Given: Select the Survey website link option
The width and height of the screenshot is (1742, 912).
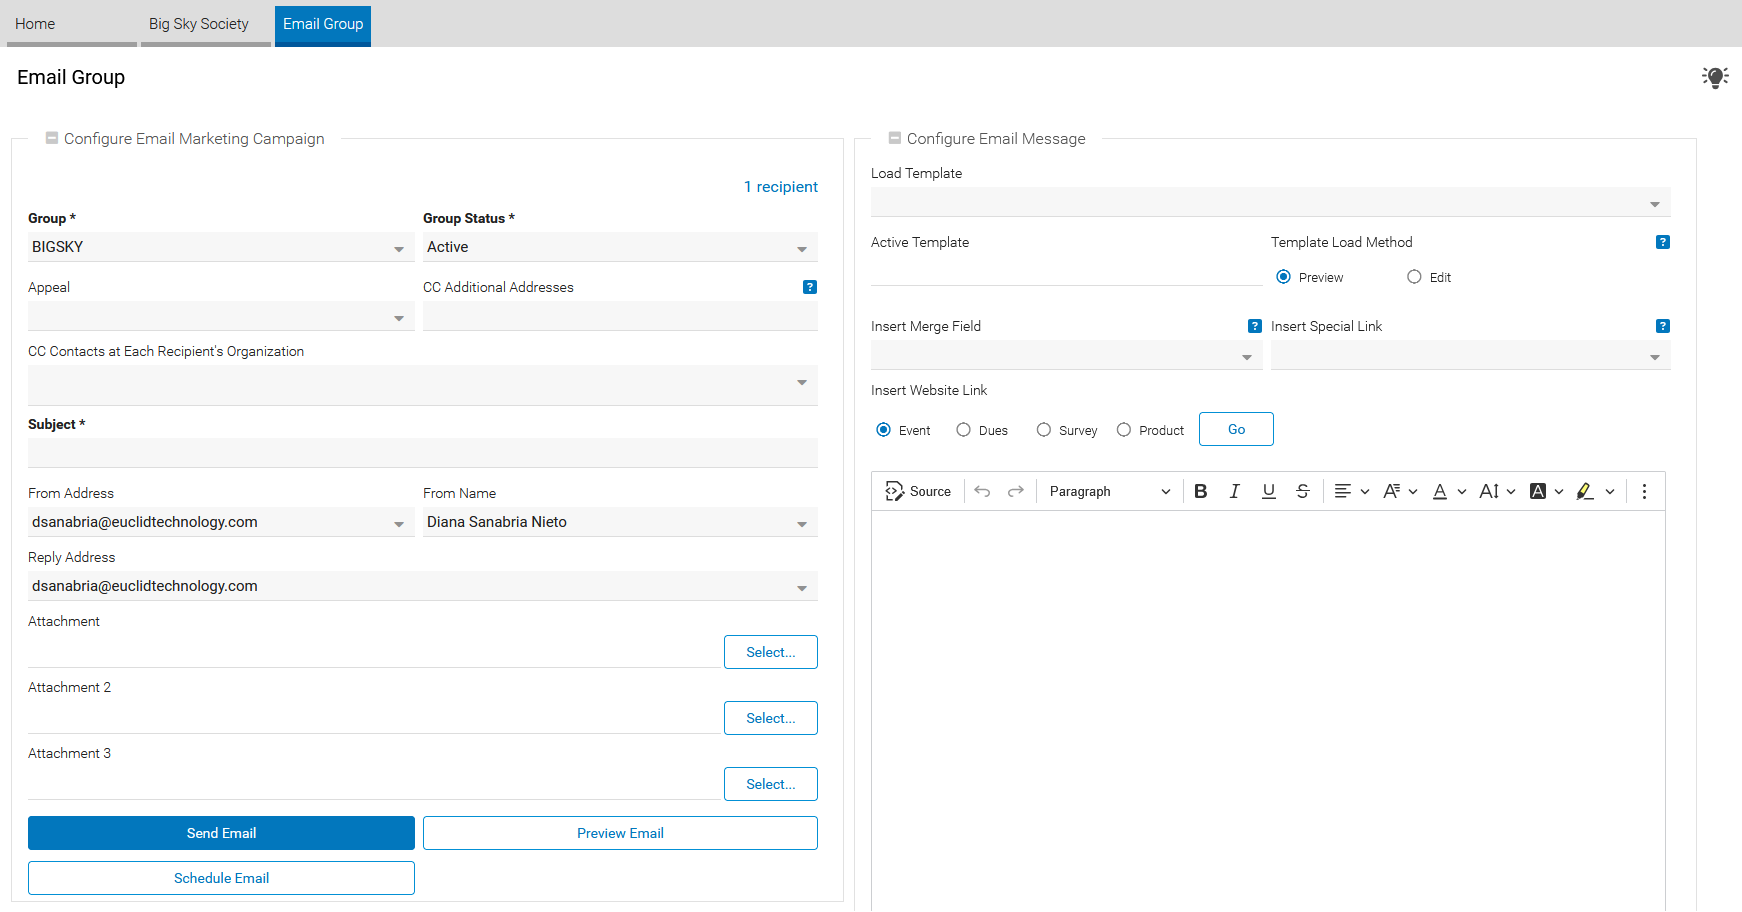Looking at the screenshot, I should [x=1044, y=430].
